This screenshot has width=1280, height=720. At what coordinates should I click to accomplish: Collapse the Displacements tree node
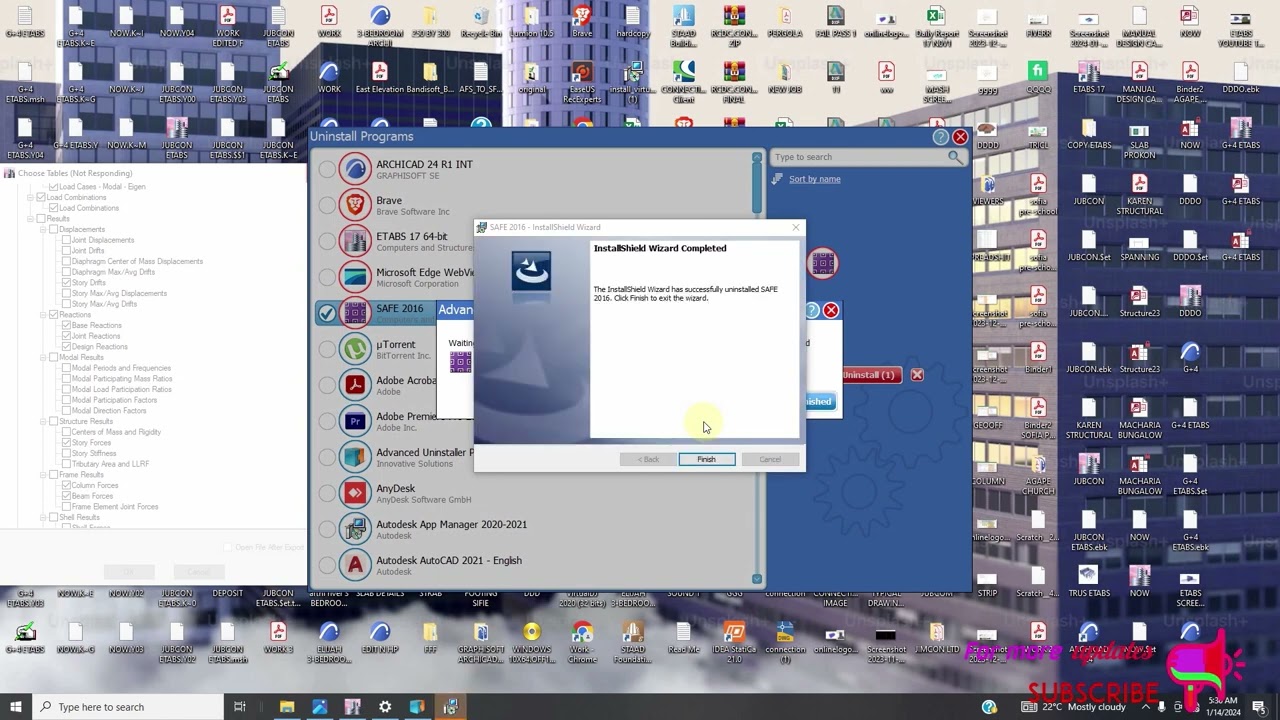[43, 230]
